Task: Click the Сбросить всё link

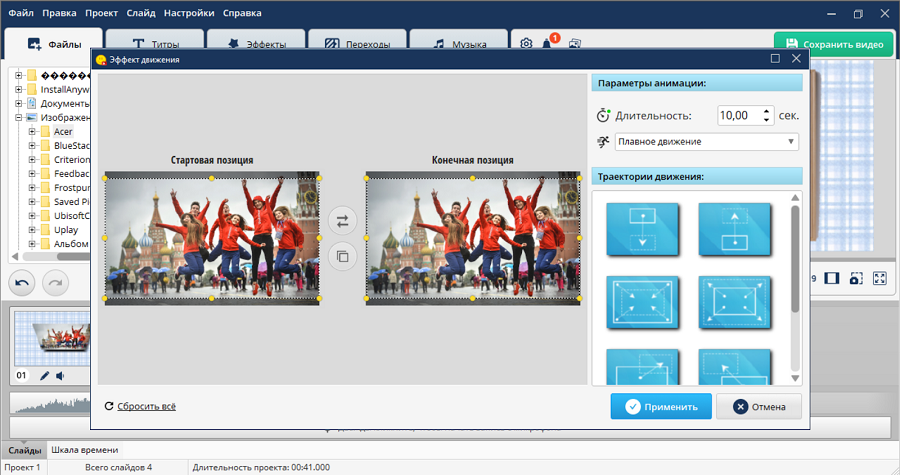Action: pyautogui.click(x=145, y=406)
